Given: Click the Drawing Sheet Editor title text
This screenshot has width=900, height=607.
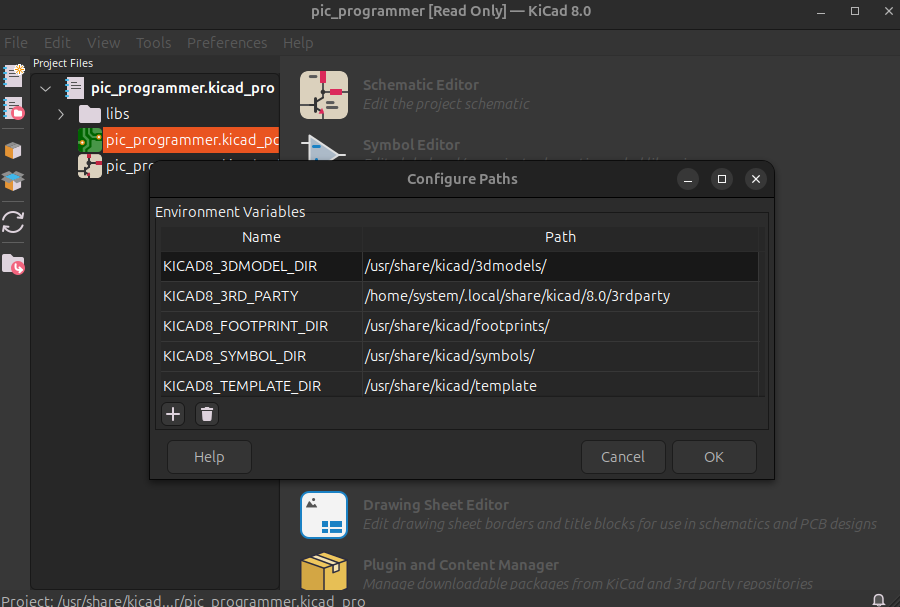Looking at the screenshot, I should click(436, 505).
